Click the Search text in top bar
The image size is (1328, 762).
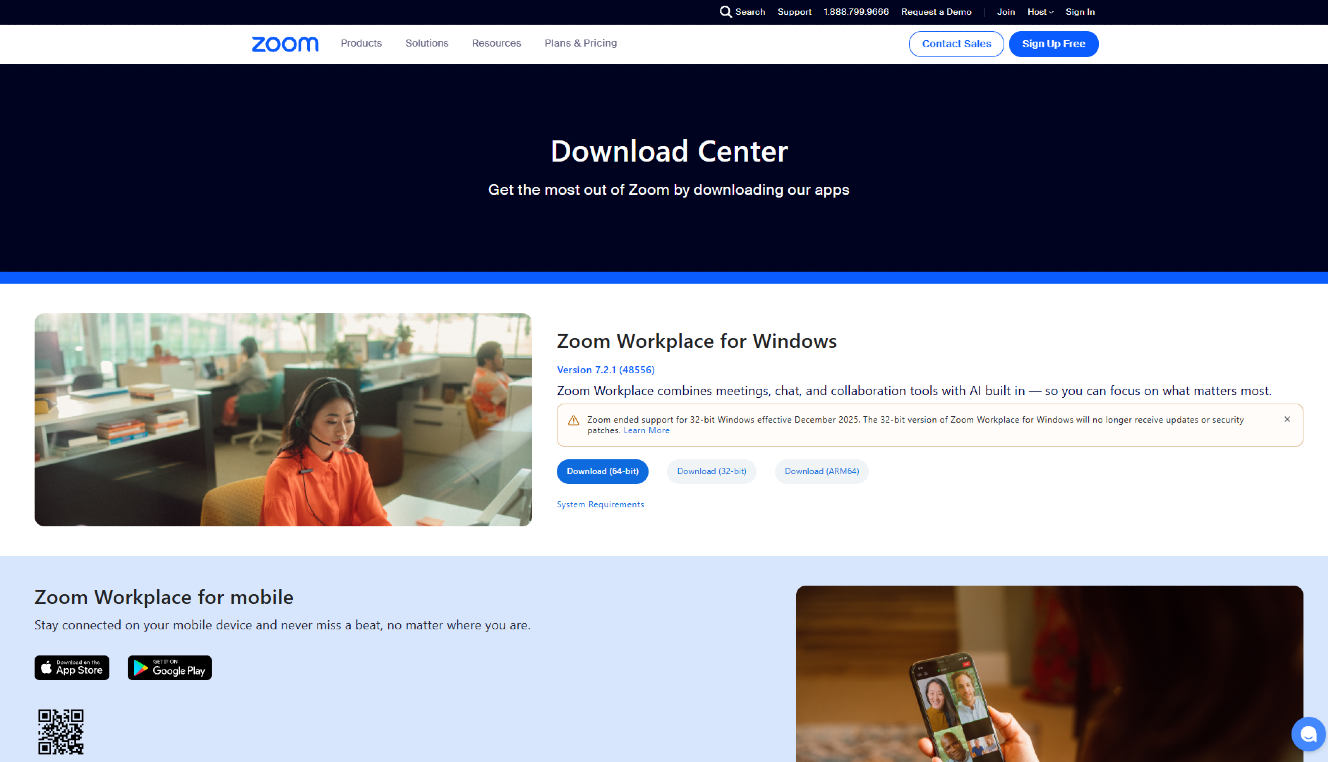(x=750, y=12)
